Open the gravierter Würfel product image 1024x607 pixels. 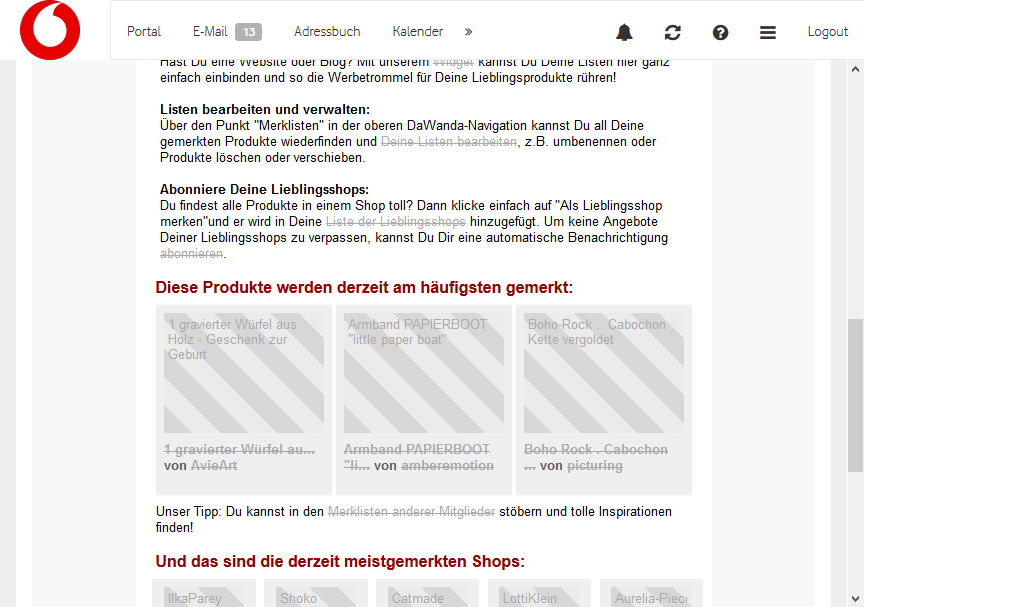[x=244, y=372]
